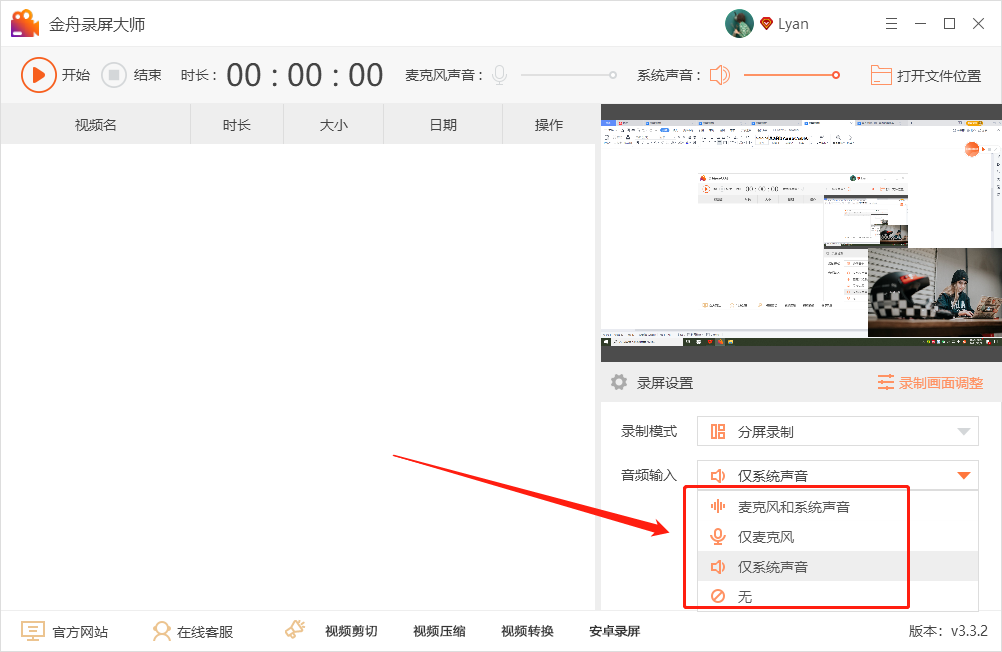Click the 音频输入 combo box field

[x=838, y=475]
